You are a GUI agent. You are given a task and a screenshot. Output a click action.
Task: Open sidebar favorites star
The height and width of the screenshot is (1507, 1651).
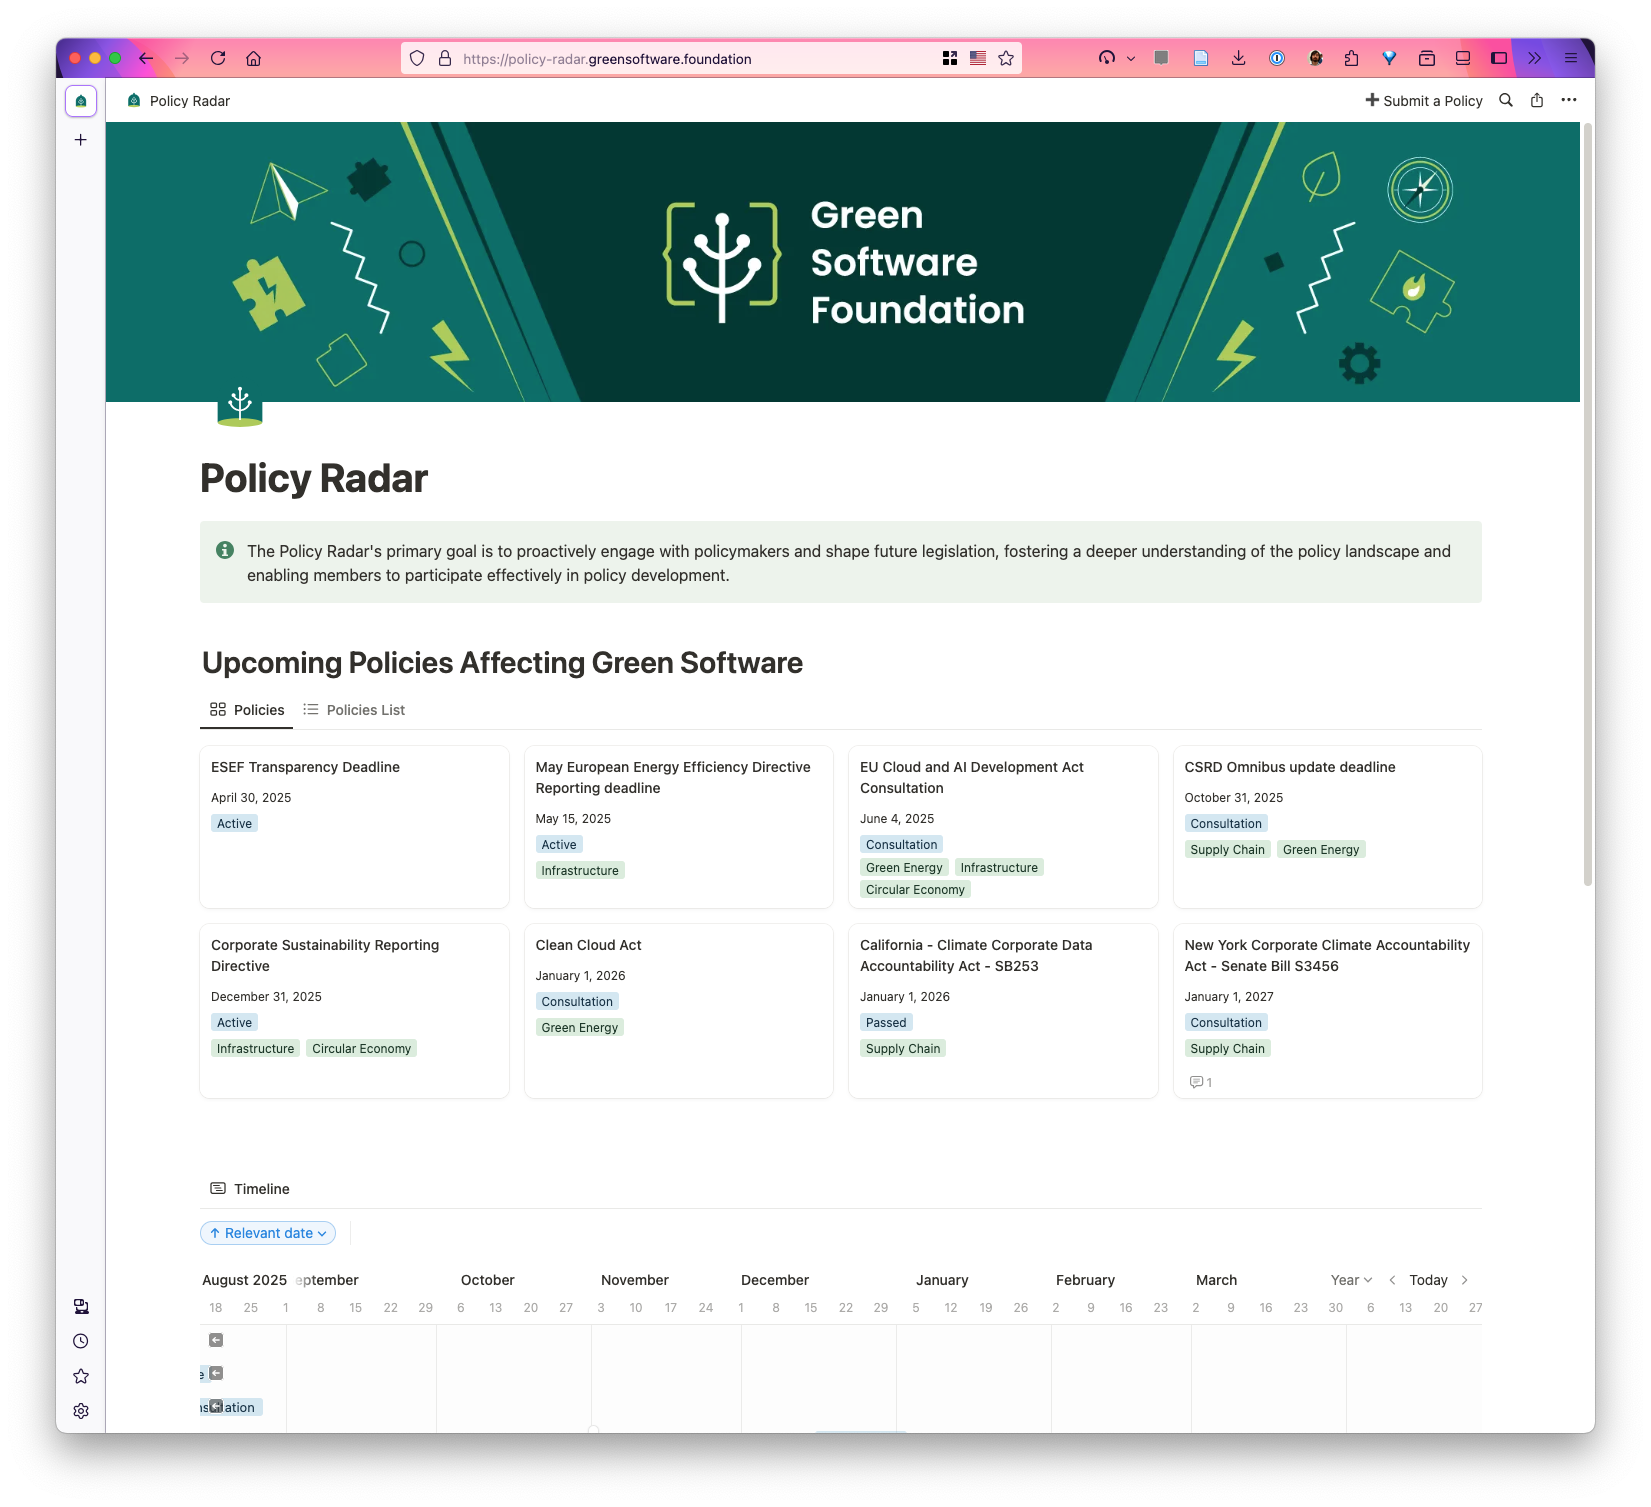(81, 1376)
